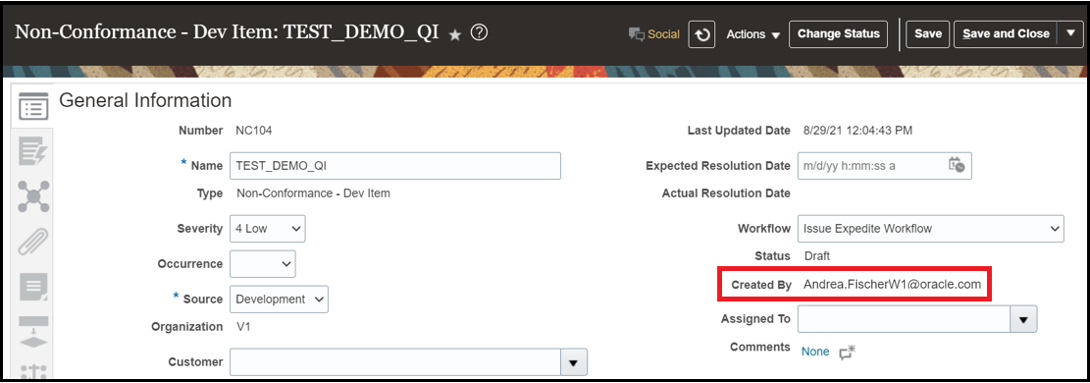Click the General Information heading
Viewport: 1090px width, 383px height.
(x=145, y=101)
